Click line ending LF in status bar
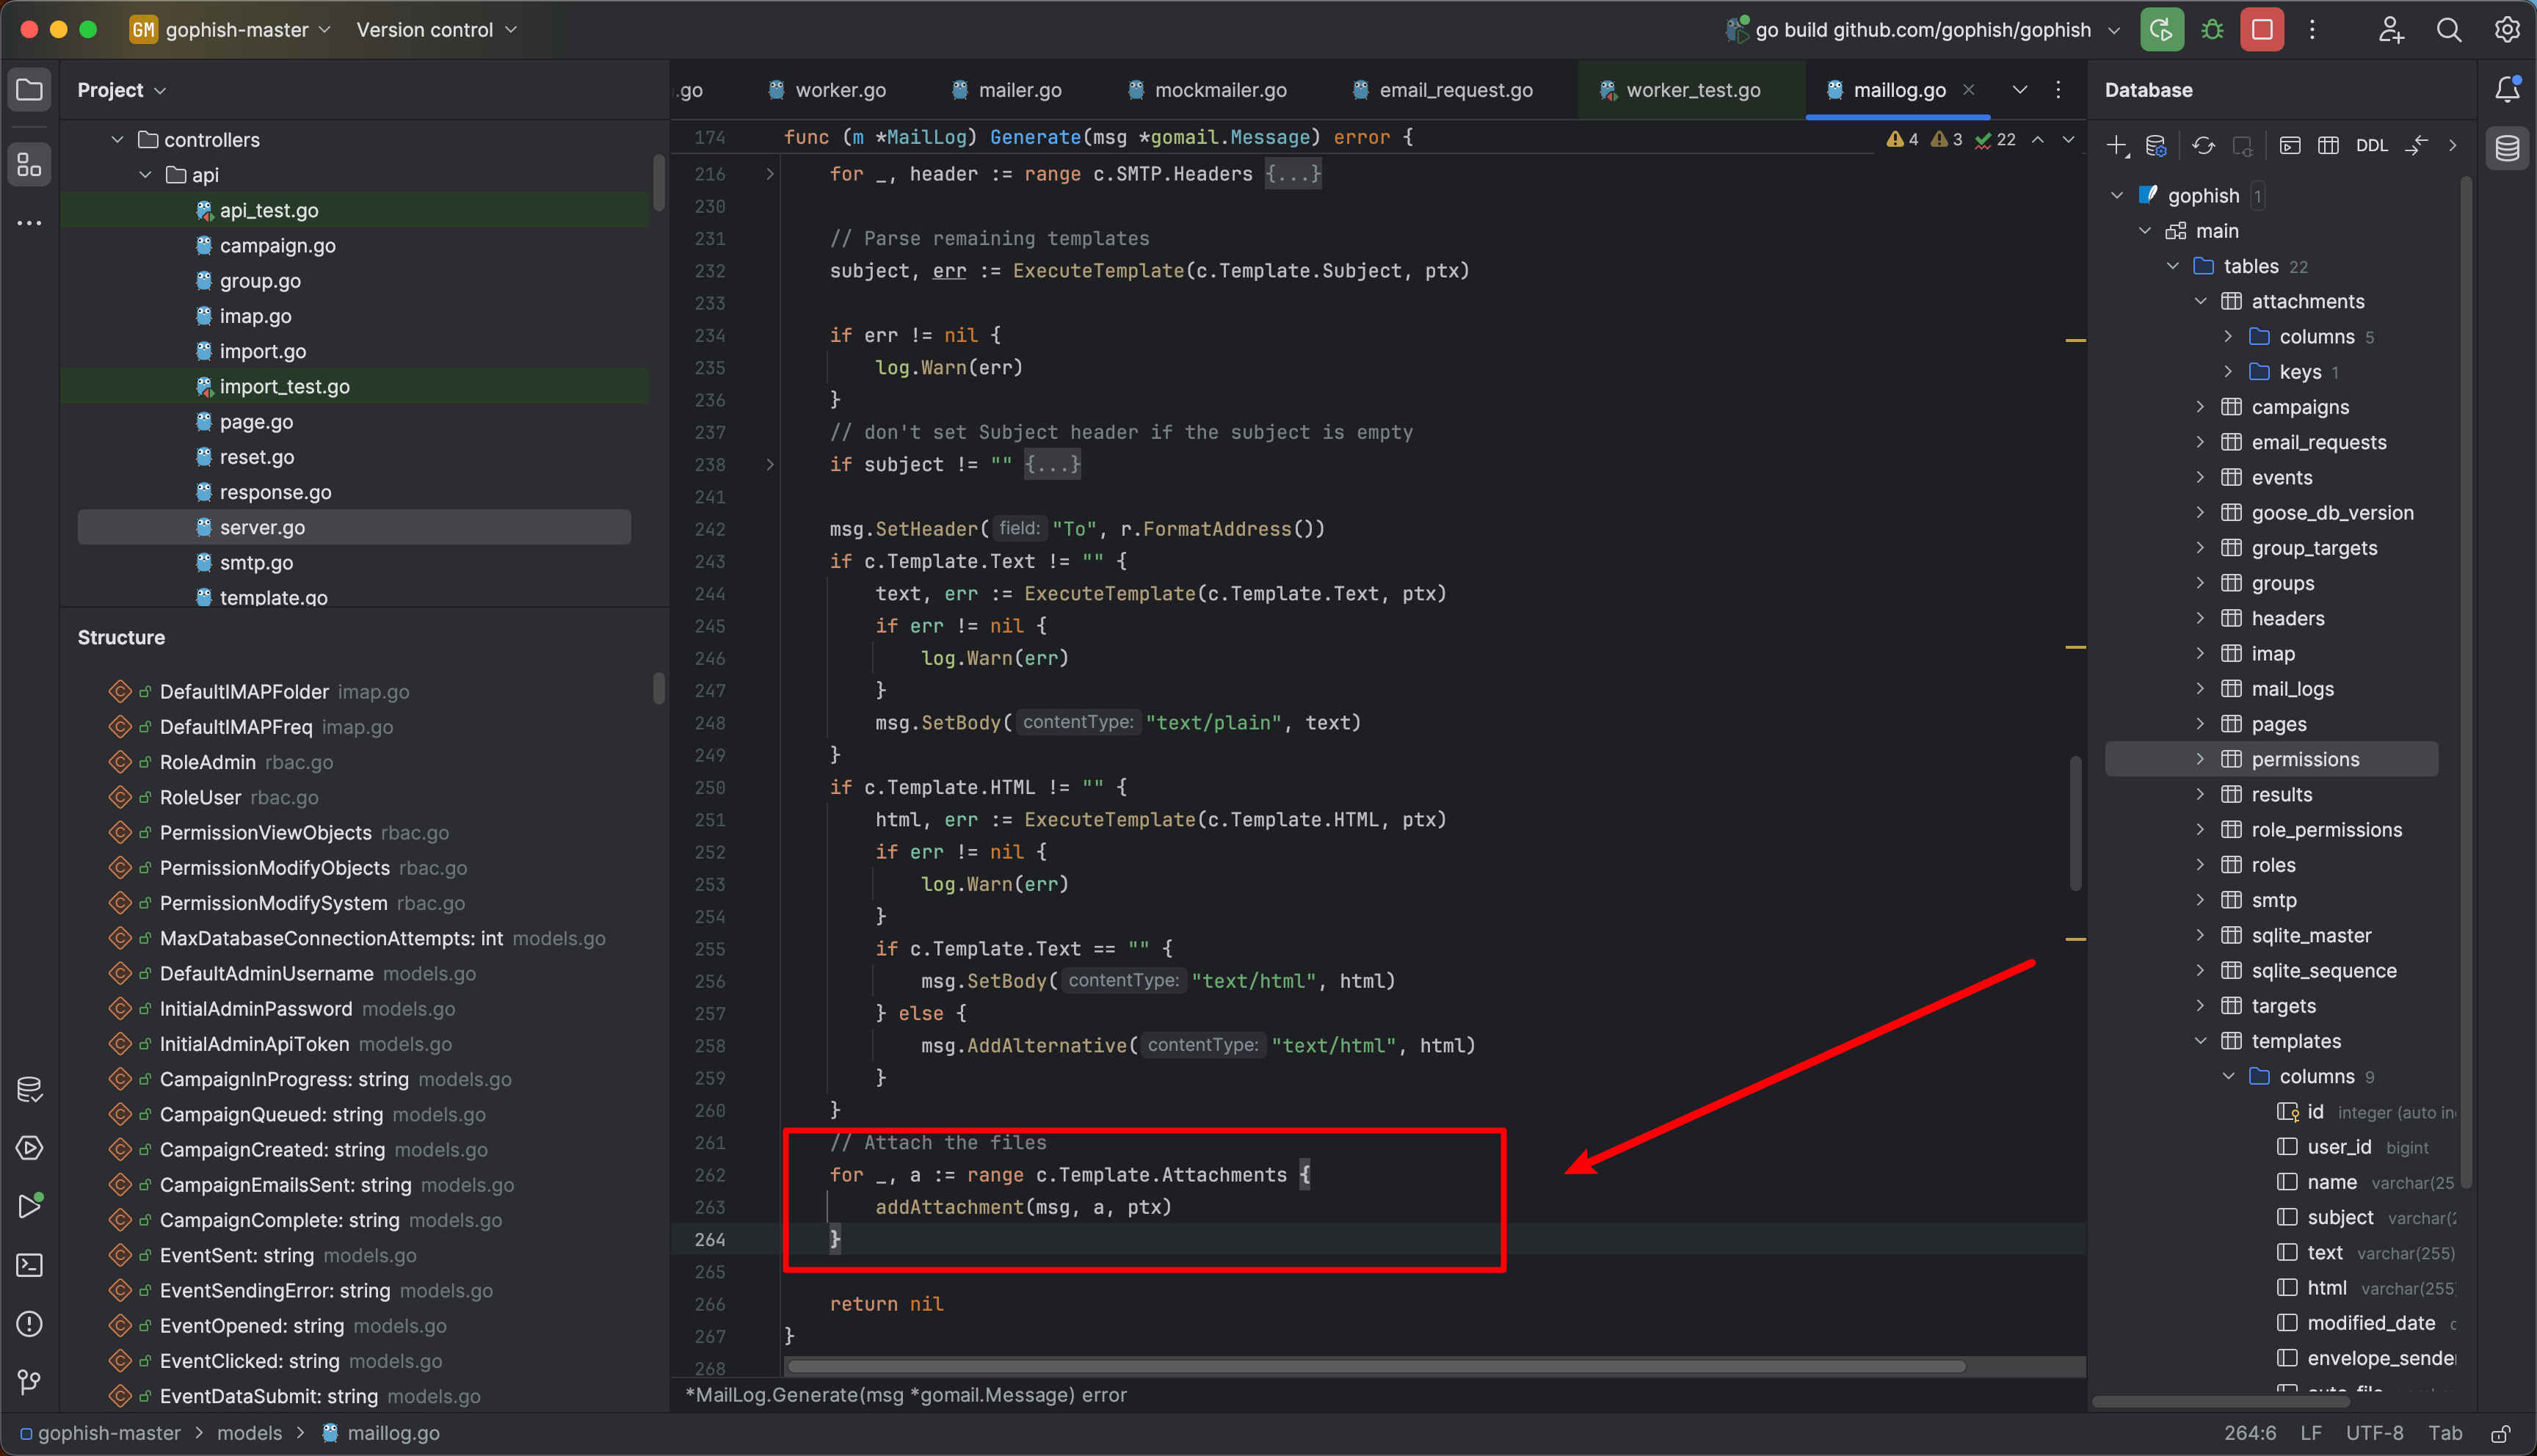Image resolution: width=2537 pixels, height=1456 pixels. pos(2311,1433)
